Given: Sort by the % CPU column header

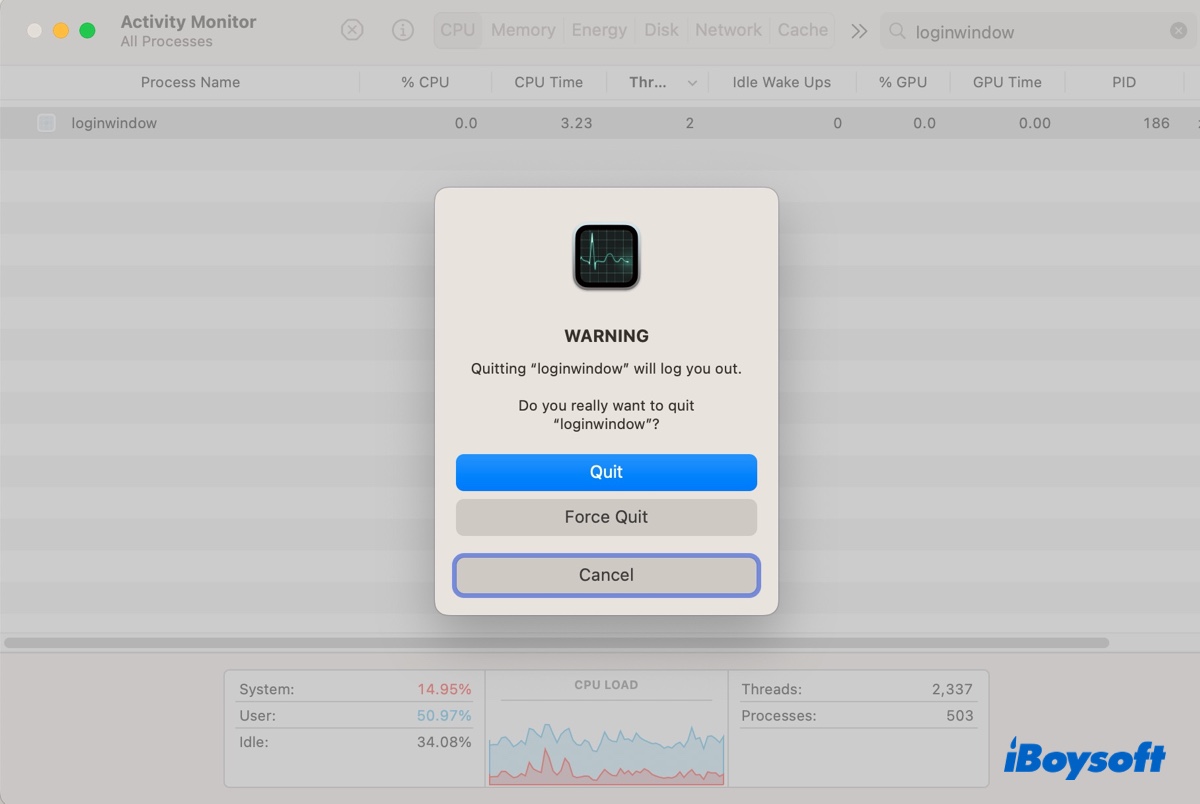Looking at the screenshot, I should pyautogui.click(x=425, y=82).
